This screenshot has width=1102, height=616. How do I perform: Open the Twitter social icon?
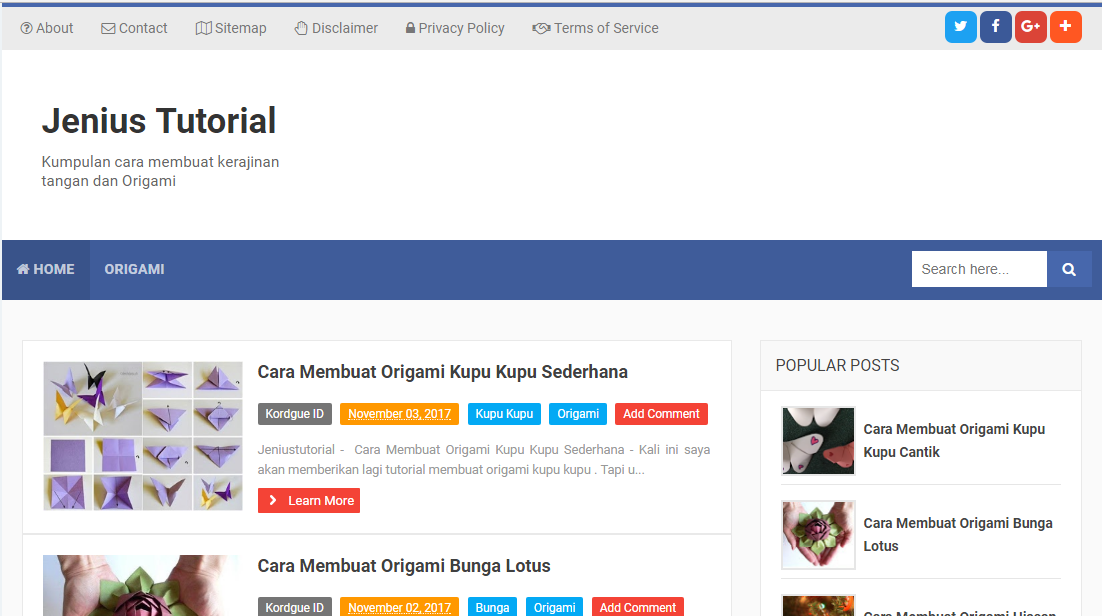[x=960, y=27]
